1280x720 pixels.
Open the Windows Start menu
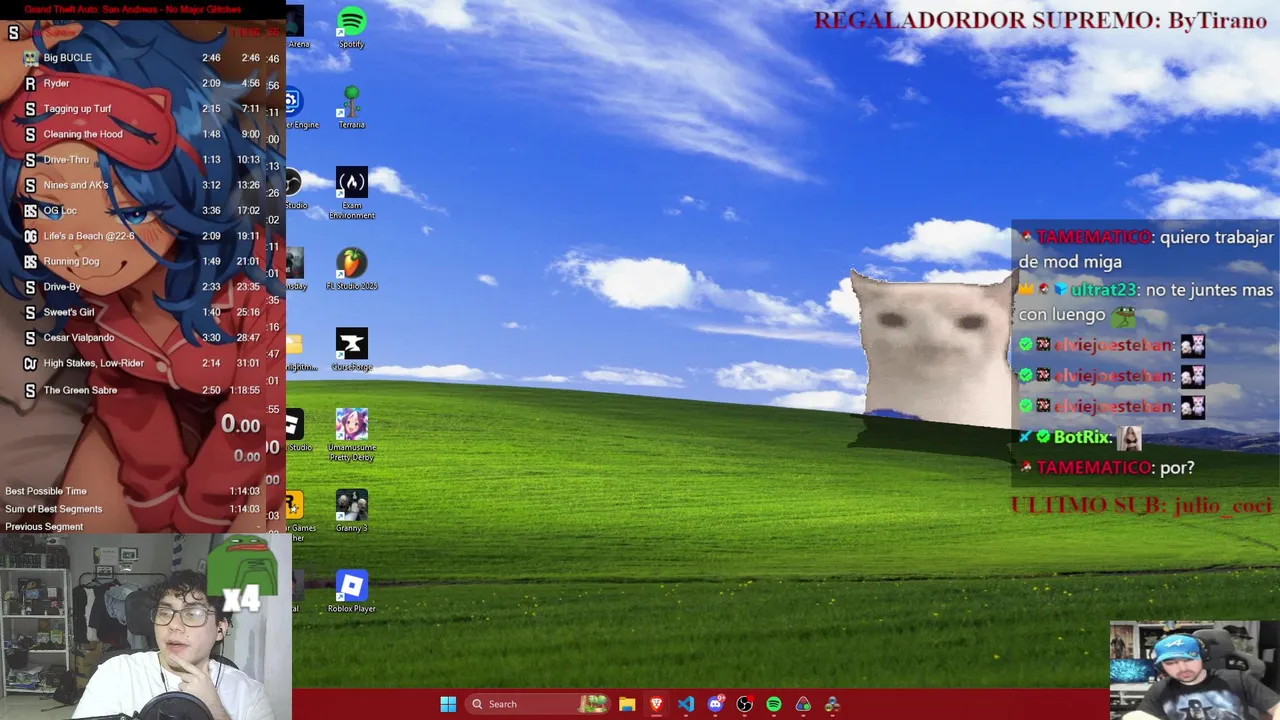coord(448,704)
